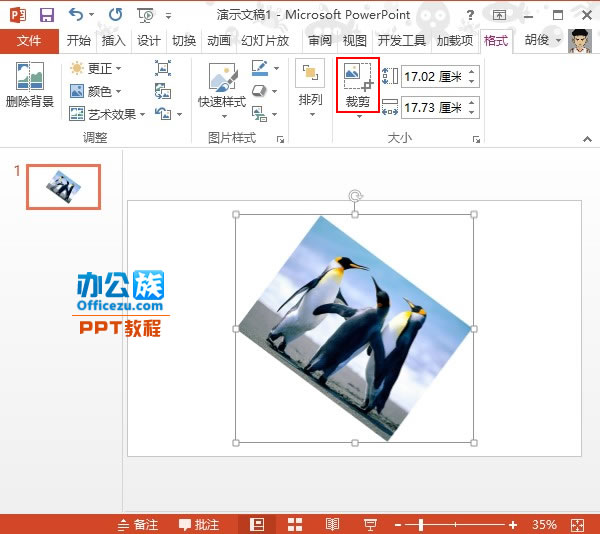This screenshot has height=534, width=600.
Task: Click the picture effects icon
Action: pyautogui.click(x=260, y=91)
